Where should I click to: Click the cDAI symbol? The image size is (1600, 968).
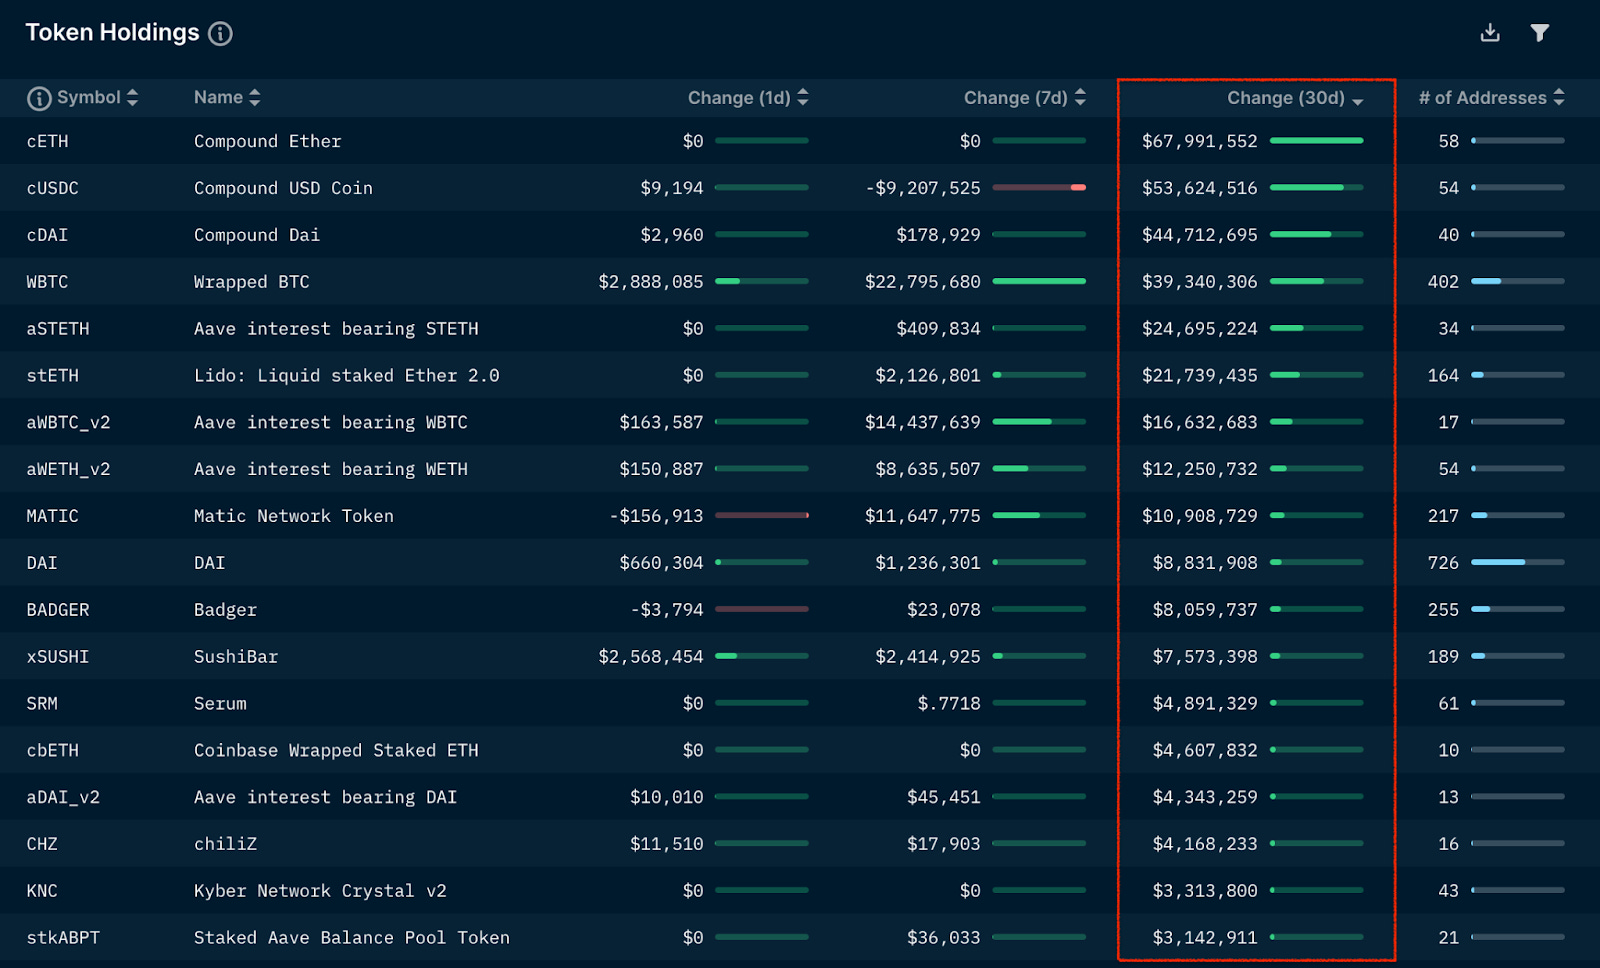point(47,235)
